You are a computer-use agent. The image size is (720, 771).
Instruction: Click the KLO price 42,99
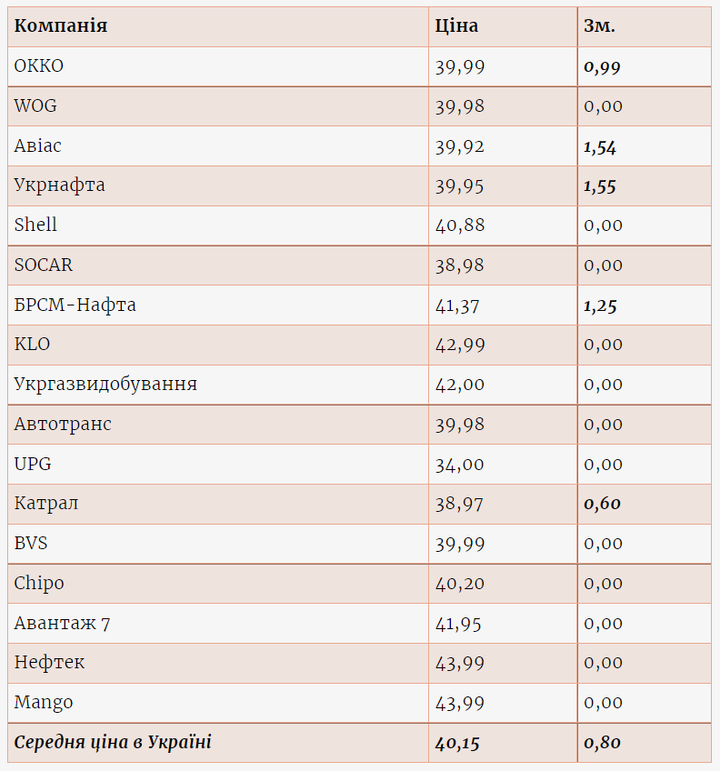pos(460,345)
